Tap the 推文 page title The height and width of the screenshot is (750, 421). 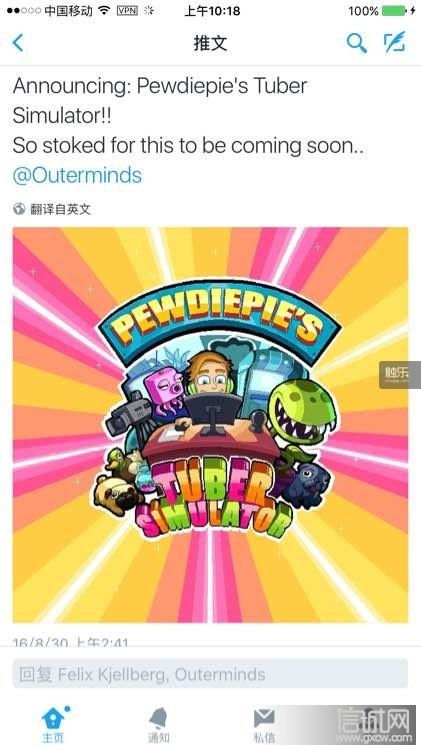[210, 43]
